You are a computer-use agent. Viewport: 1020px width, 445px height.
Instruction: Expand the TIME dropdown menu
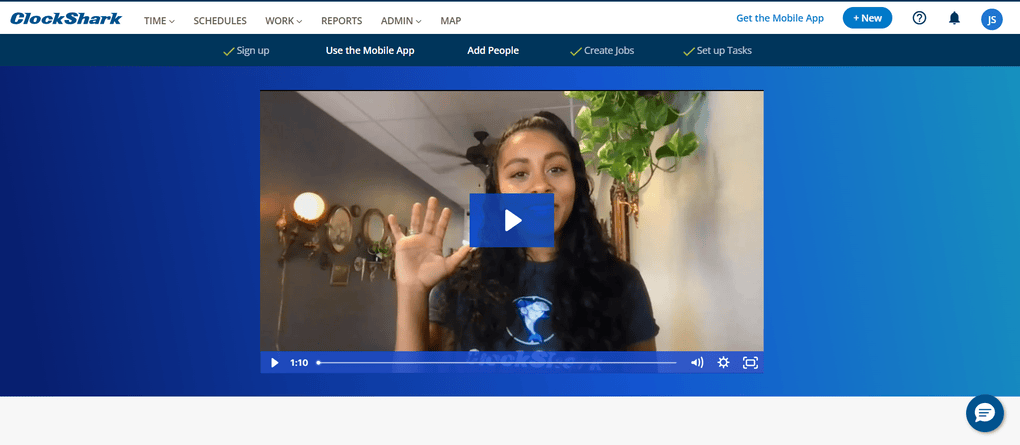click(159, 20)
